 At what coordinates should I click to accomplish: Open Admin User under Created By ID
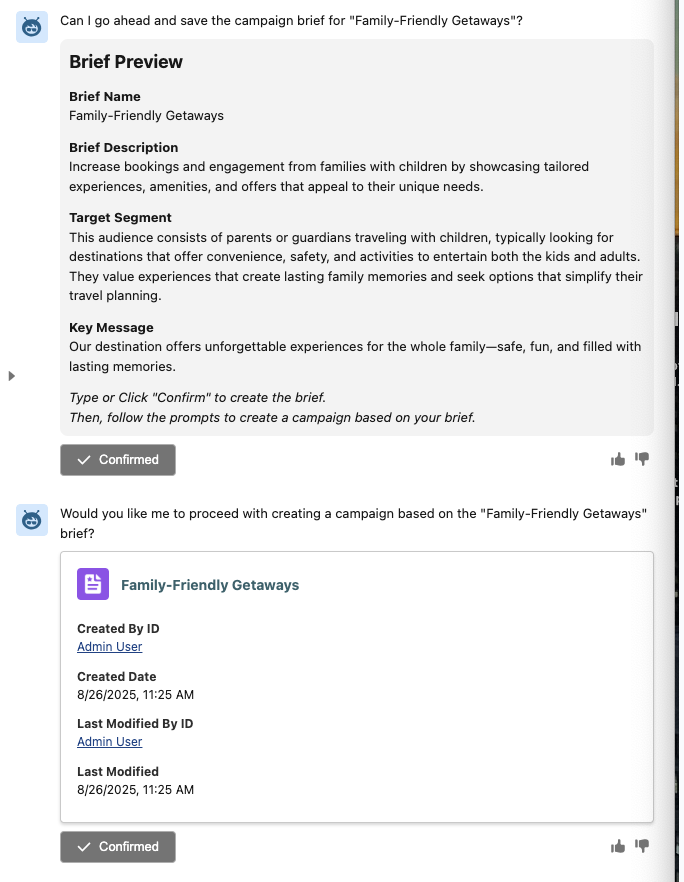109,646
